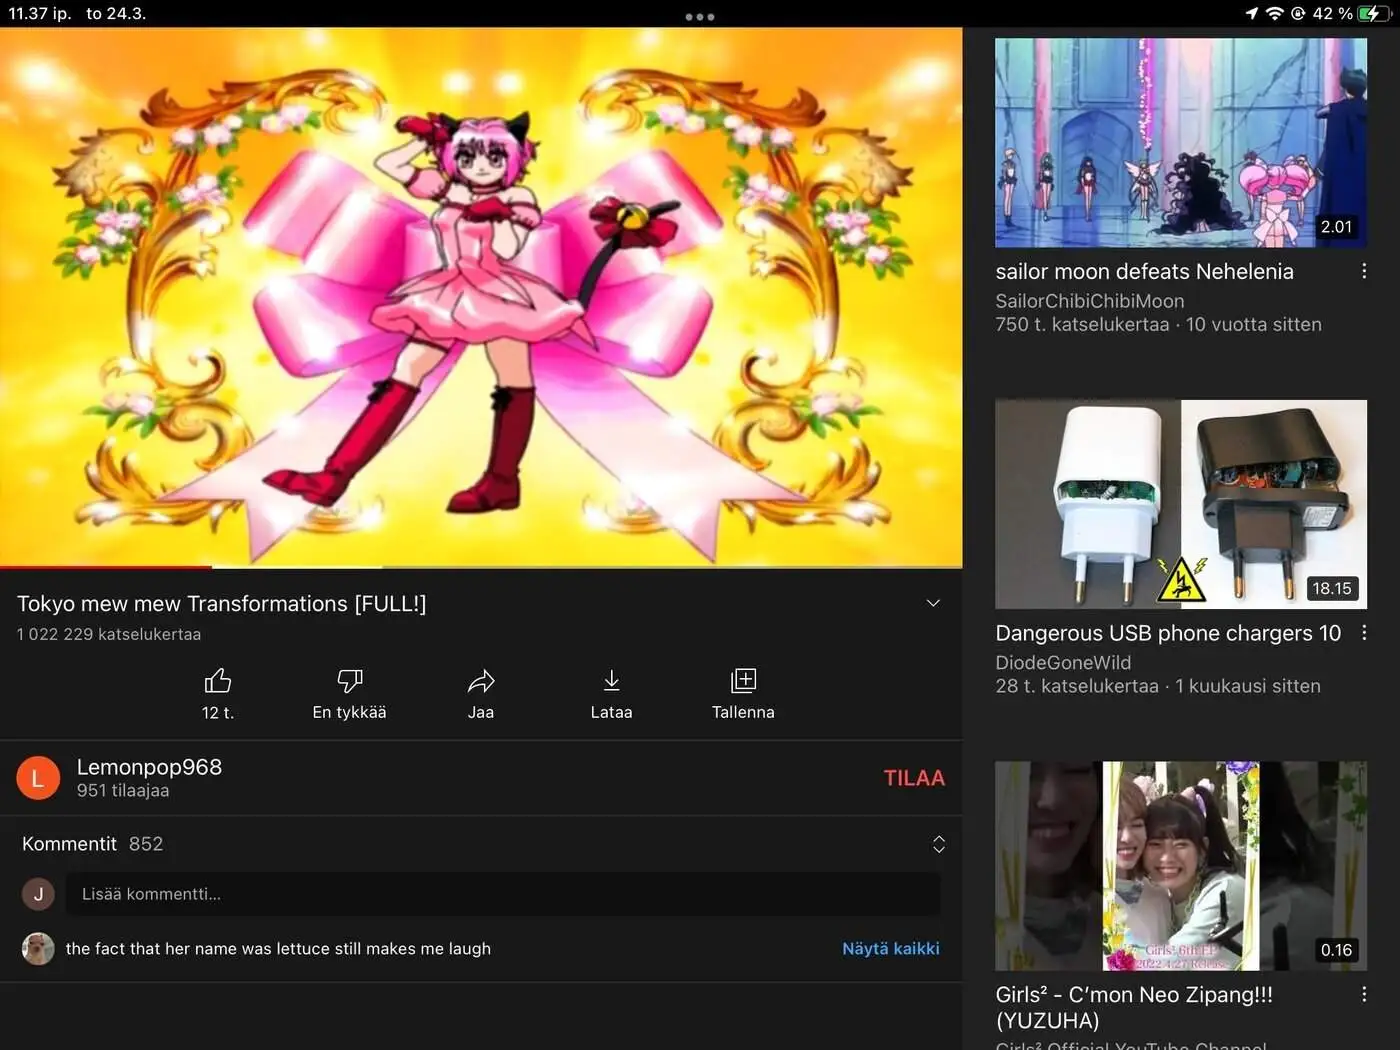The image size is (1400, 1050).
Task: Open options menu for Girls² C'mon Neo Zipang
Action: point(1364,994)
